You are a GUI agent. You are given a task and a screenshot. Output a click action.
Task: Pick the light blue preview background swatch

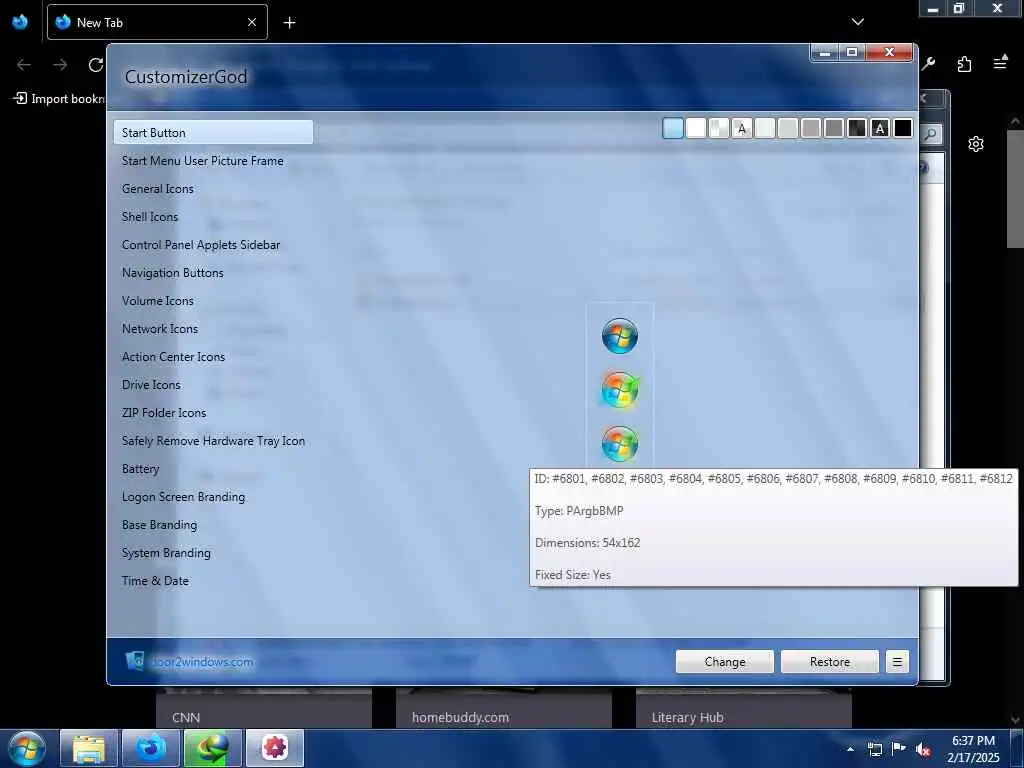click(x=673, y=129)
